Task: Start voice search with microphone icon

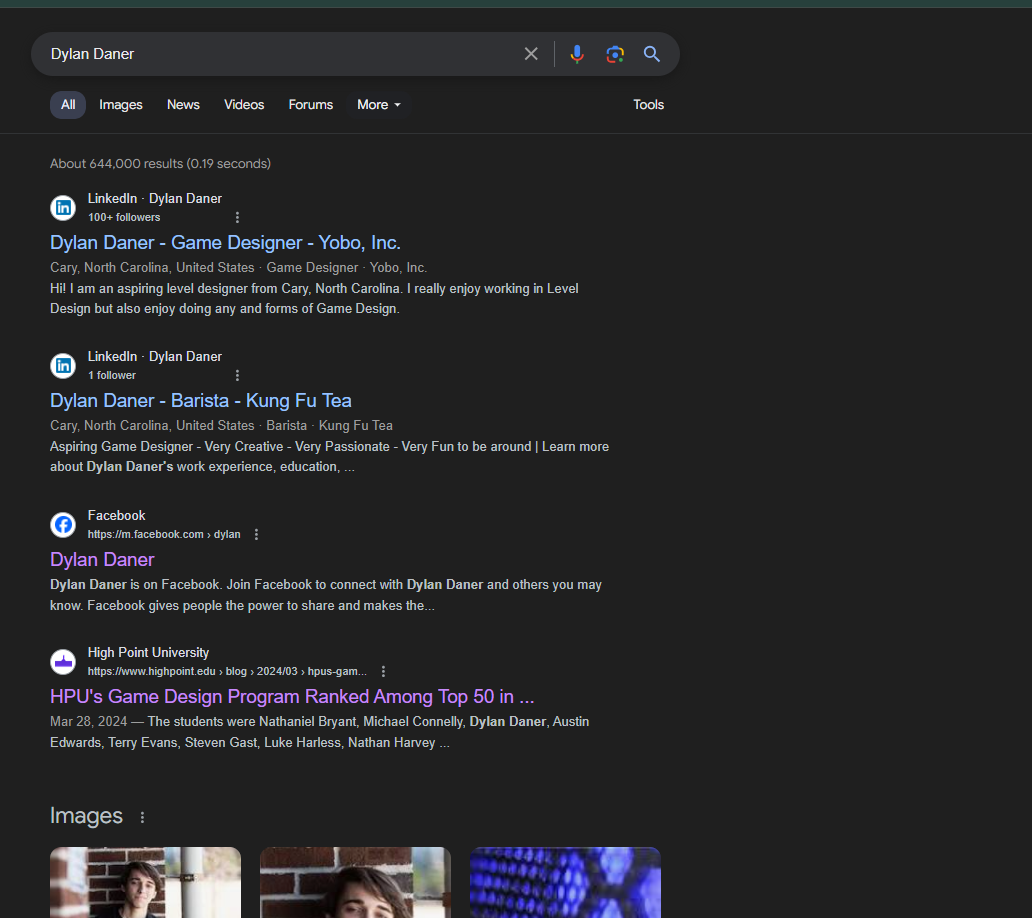Action: [577, 54]
